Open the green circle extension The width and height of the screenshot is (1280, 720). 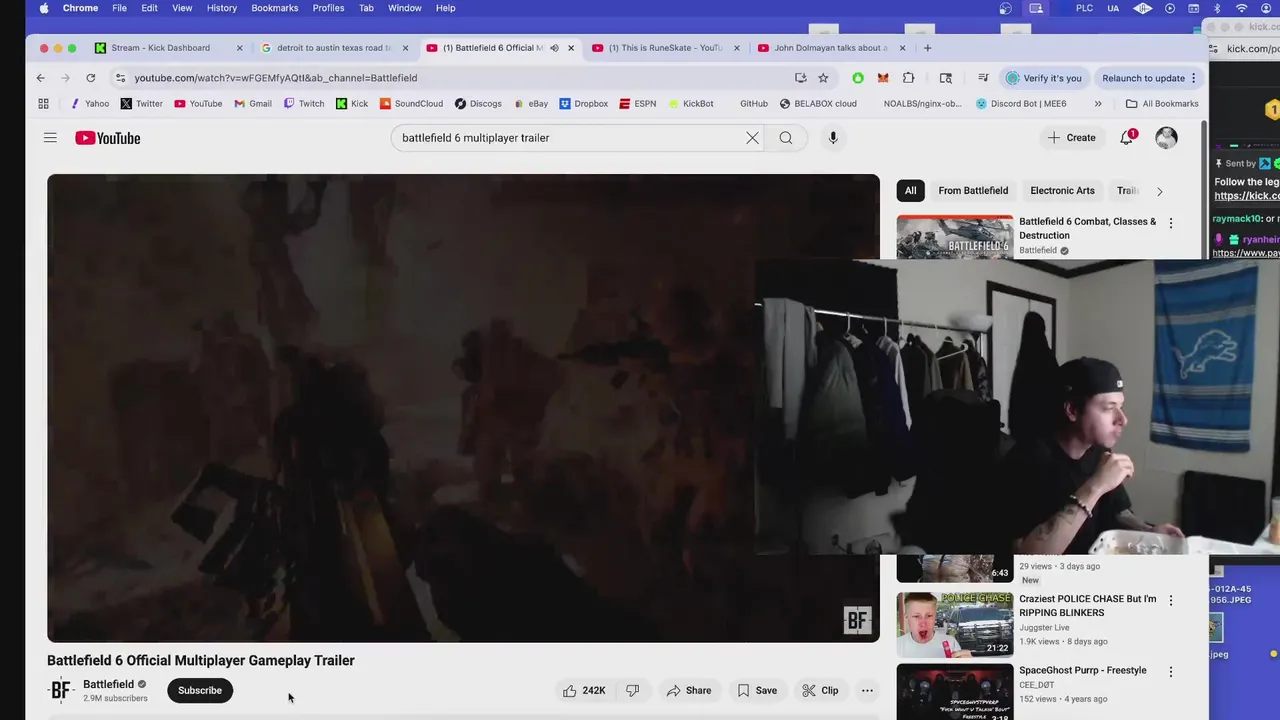(858, 78)
